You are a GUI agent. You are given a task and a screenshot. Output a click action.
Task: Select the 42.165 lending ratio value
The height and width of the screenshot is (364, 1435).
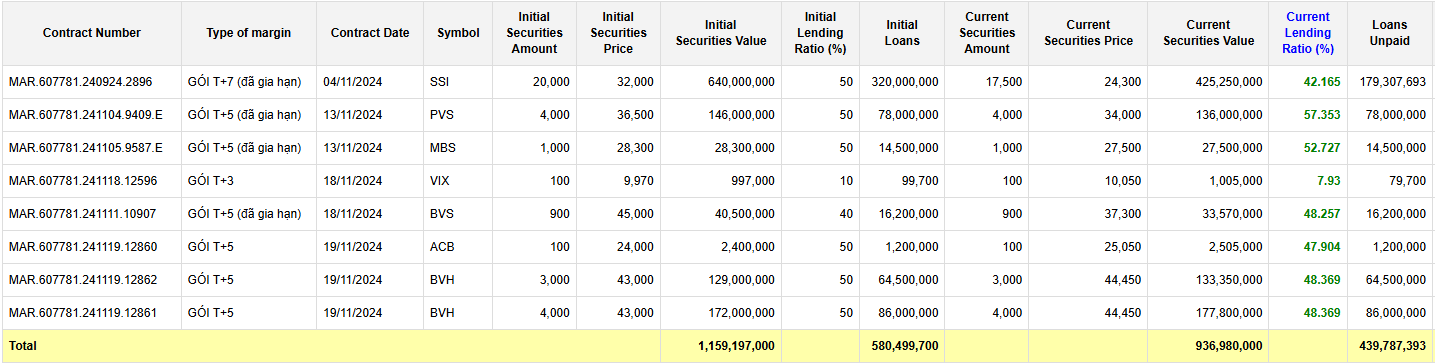1322,82
